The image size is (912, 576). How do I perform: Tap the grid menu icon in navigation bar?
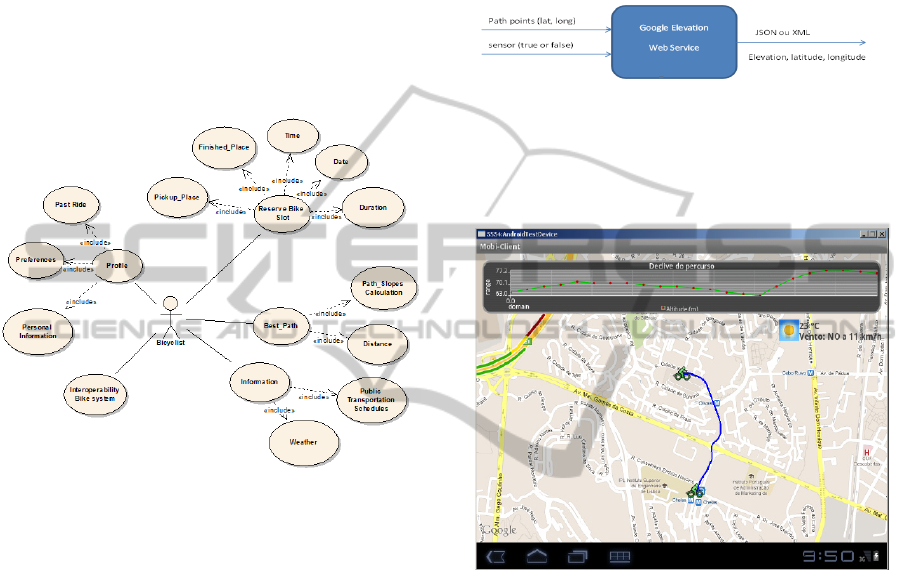tap(620, 556)
